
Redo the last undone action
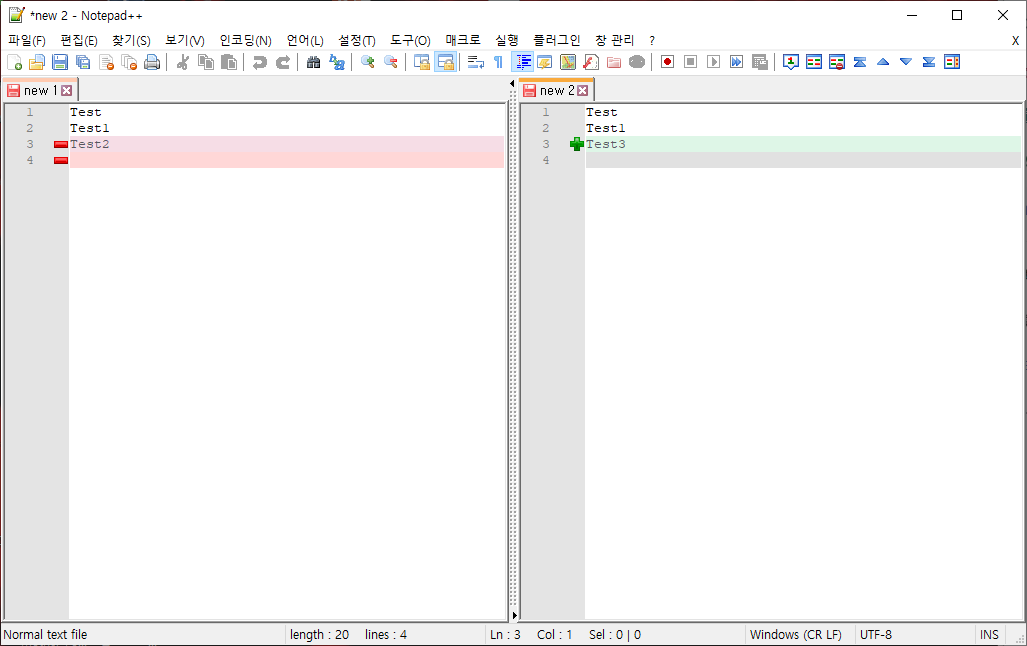(x=282, y=62)
